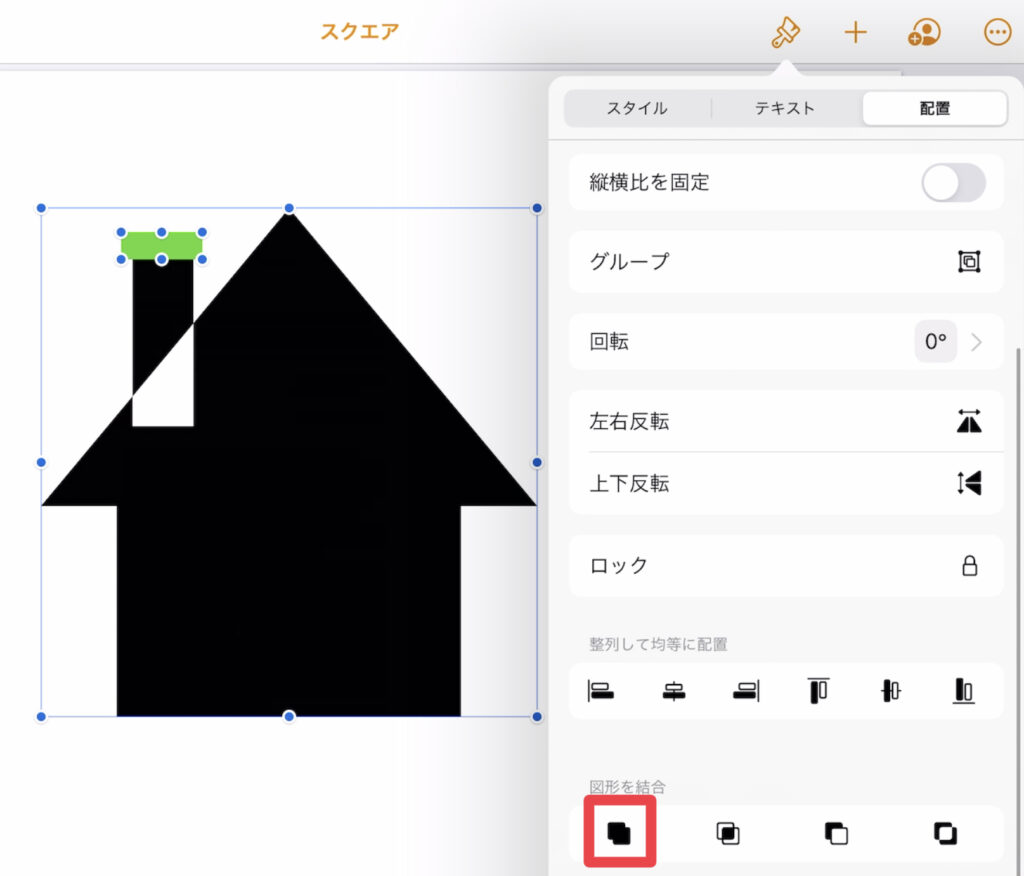The image size is (1024, 876).
Task: Align selected objects to the right edge
Action: click(x=746, y=690)
